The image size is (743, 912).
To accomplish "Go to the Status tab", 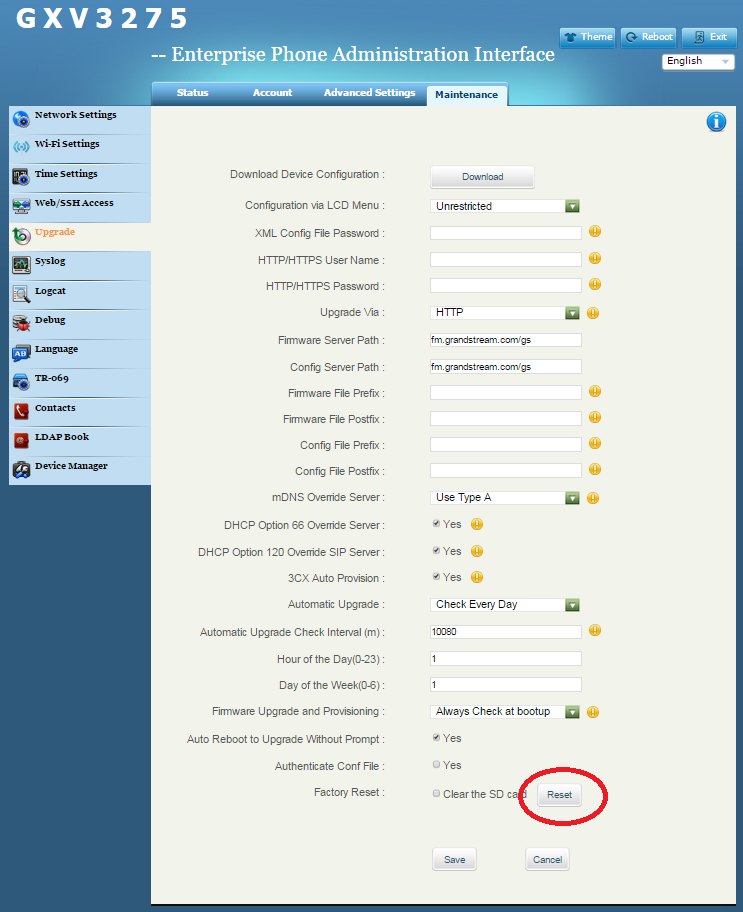I will click(x=193, y=94).
